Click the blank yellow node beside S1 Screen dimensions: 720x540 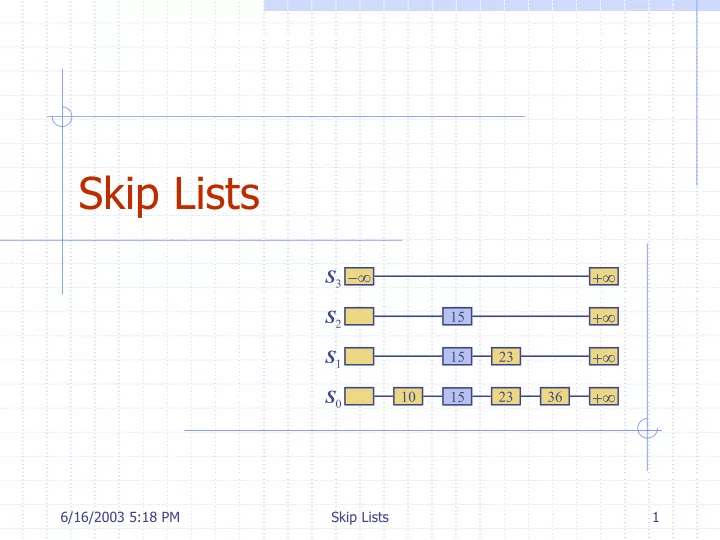pyautogui.click(x=359, y=356)
